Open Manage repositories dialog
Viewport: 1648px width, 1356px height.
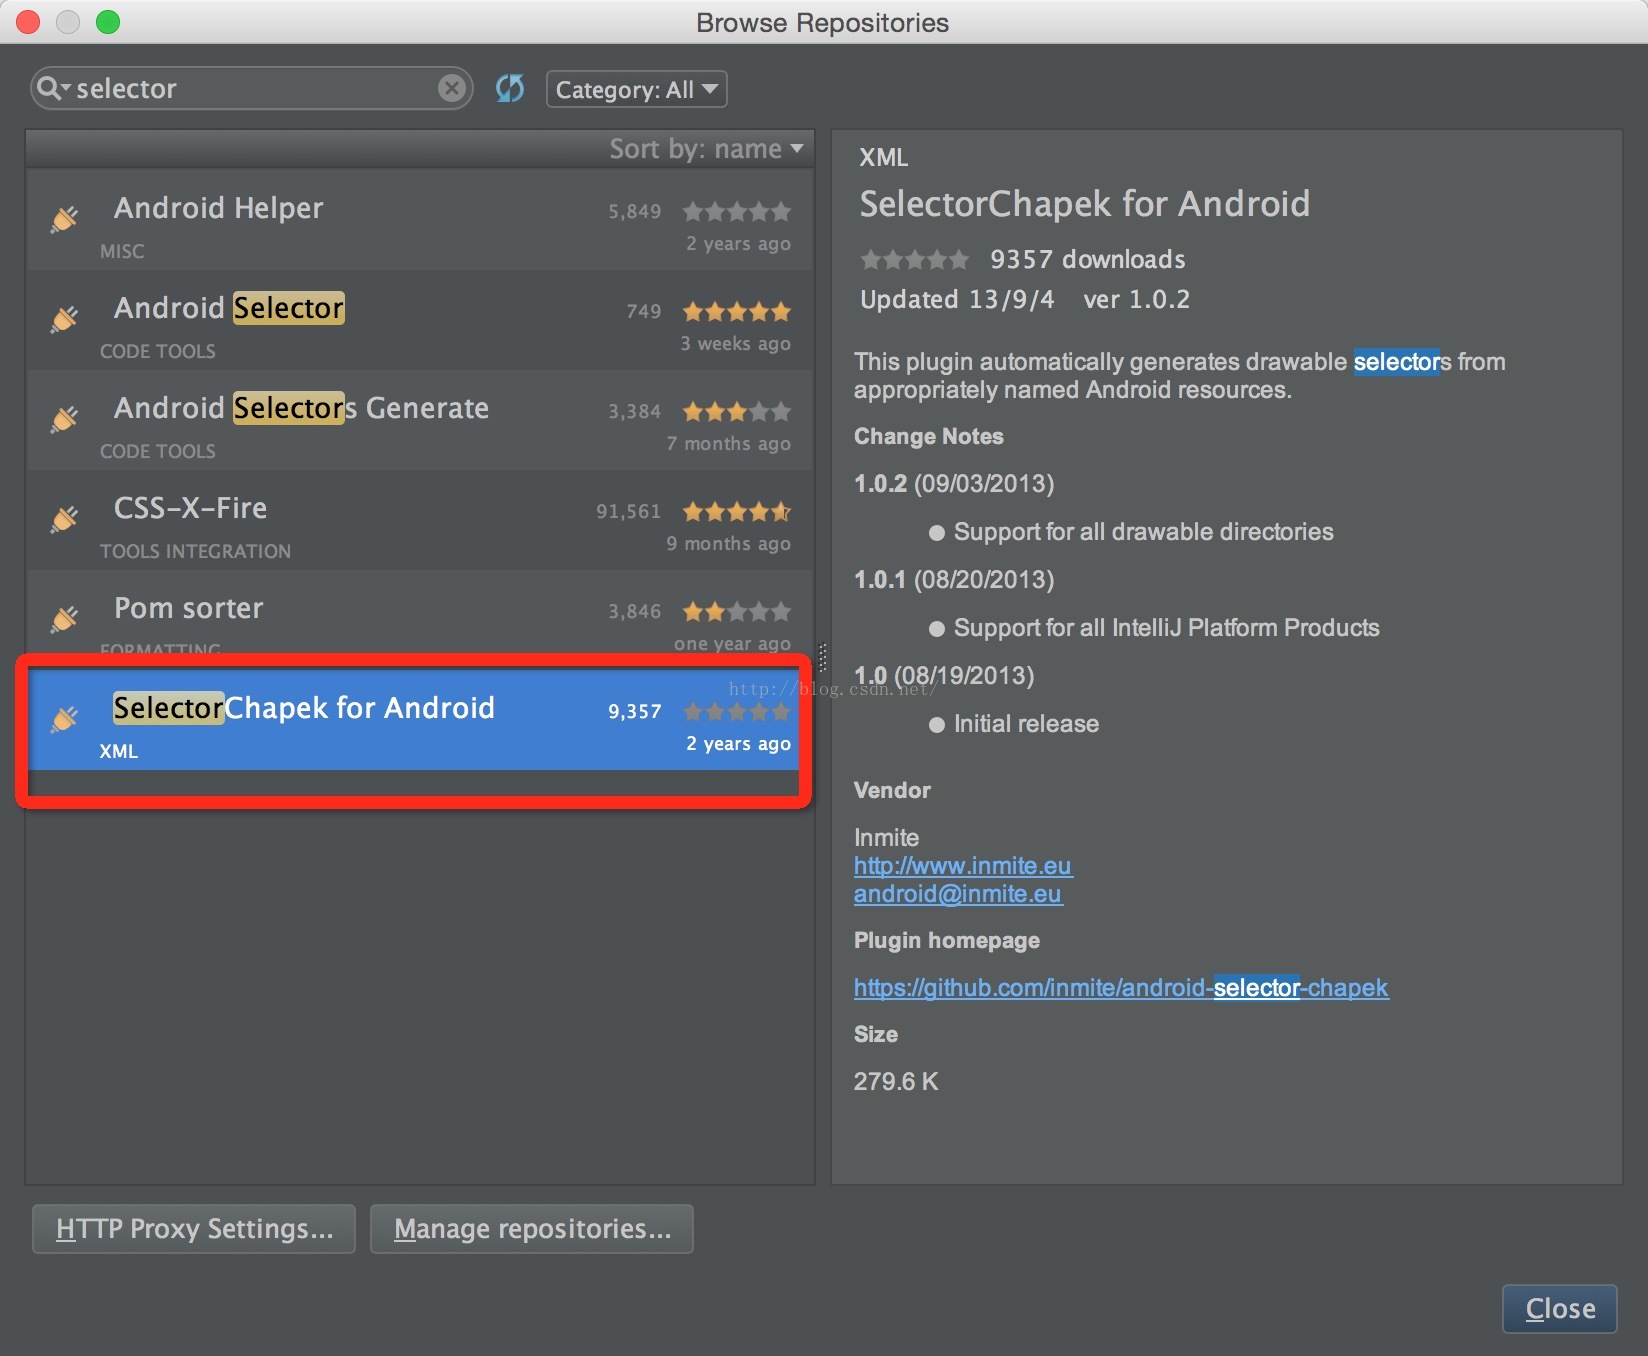tap(532, 1229)
